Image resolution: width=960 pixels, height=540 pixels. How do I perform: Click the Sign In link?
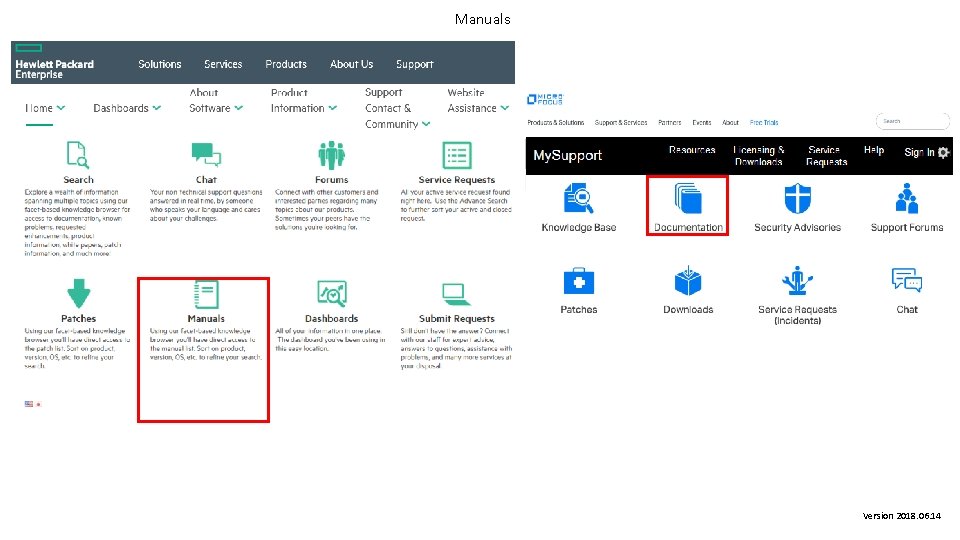coord(919,152)
